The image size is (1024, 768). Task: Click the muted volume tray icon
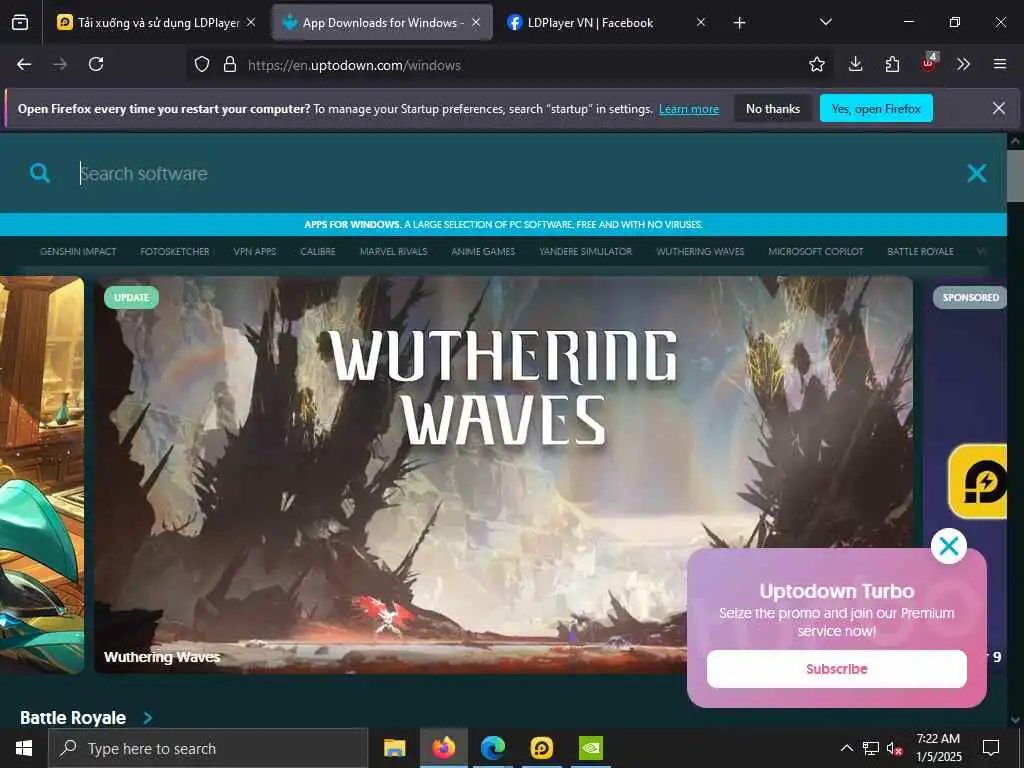click(x=894, y=748)
